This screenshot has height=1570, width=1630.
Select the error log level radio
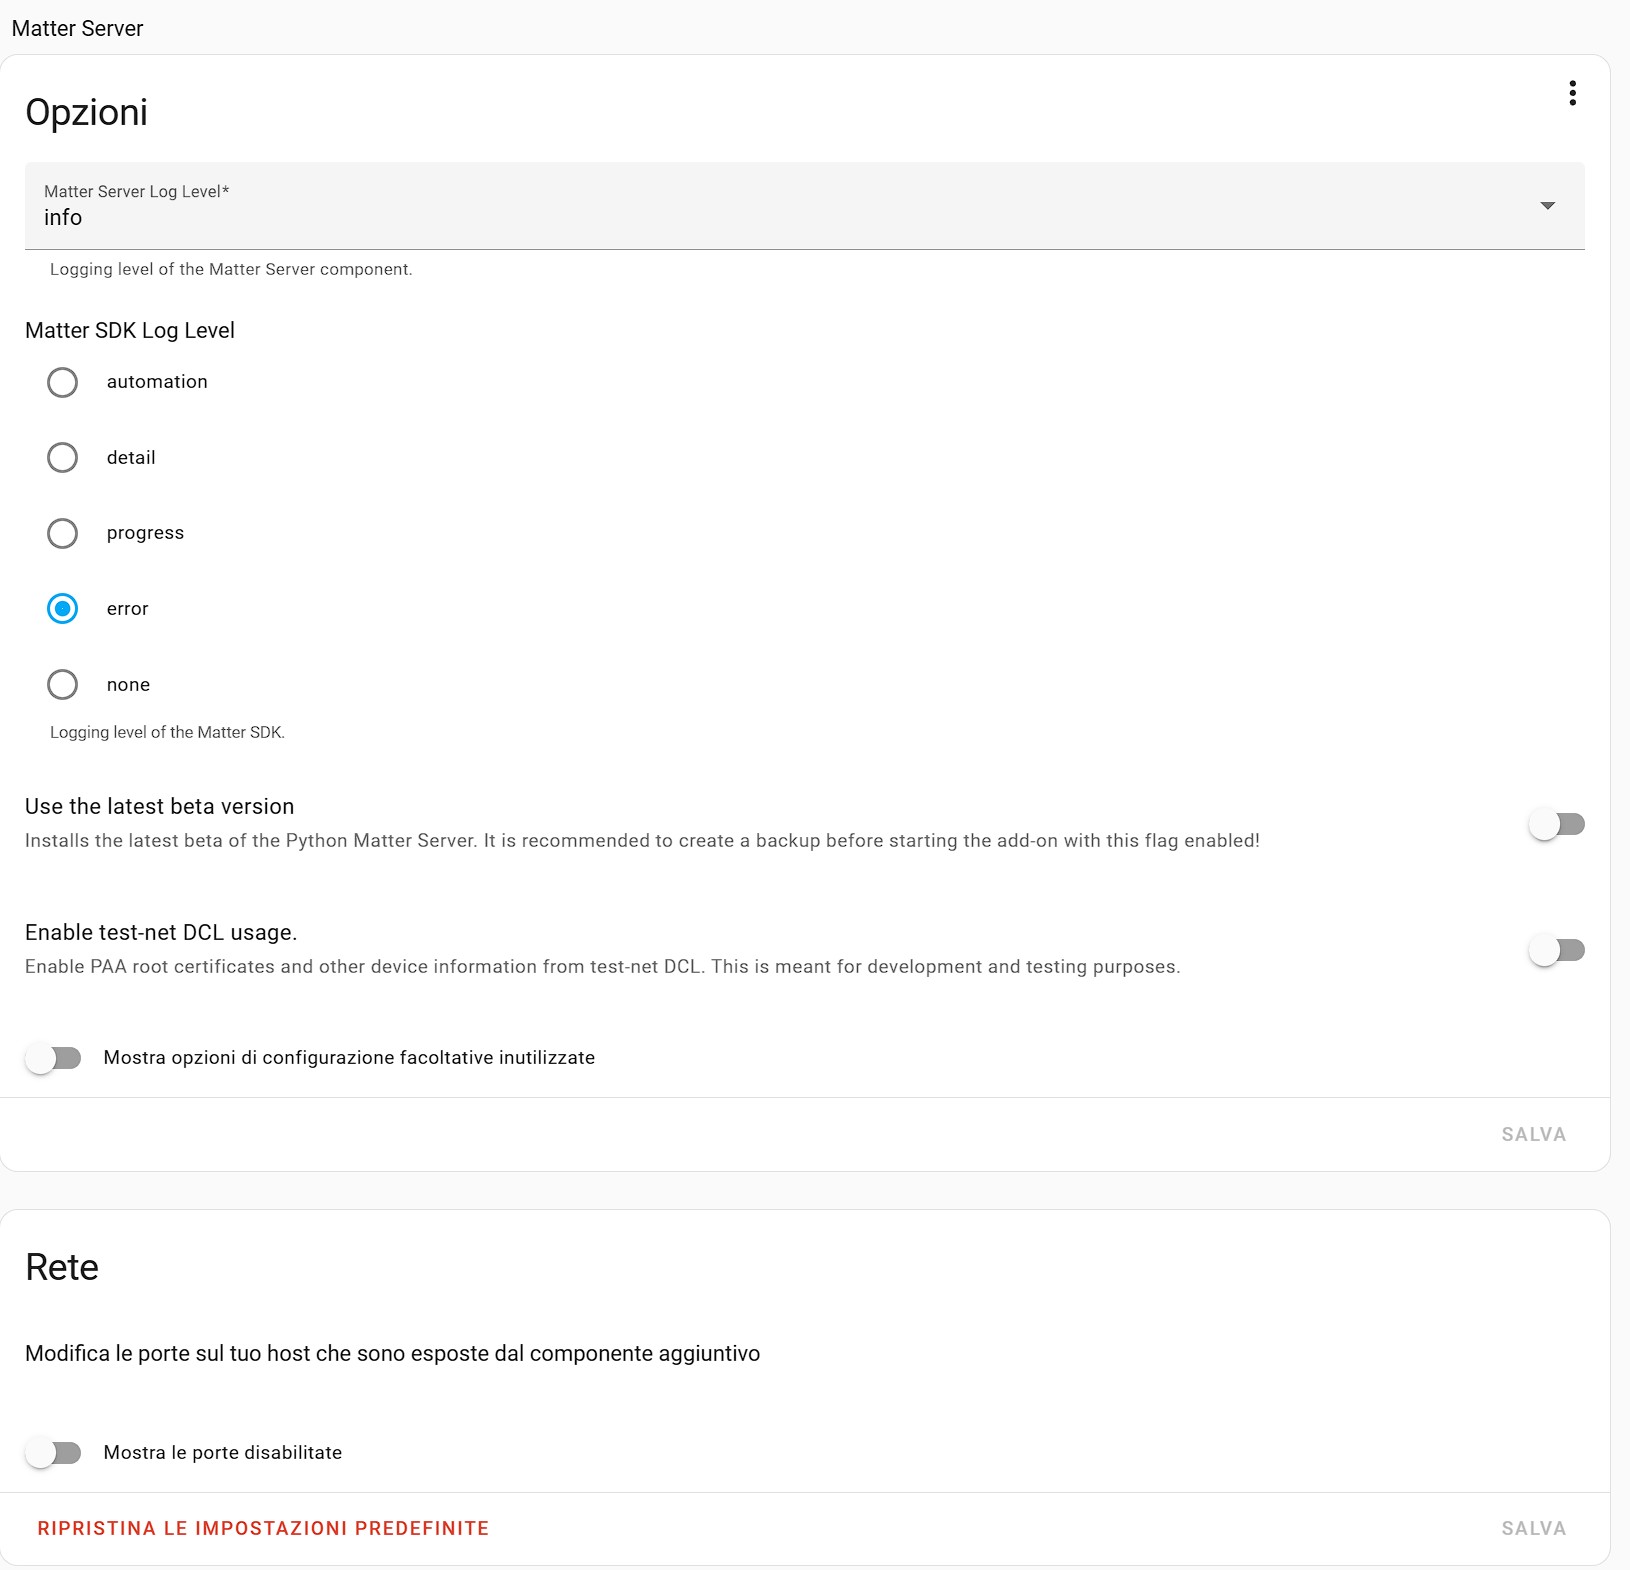(62, 608)
